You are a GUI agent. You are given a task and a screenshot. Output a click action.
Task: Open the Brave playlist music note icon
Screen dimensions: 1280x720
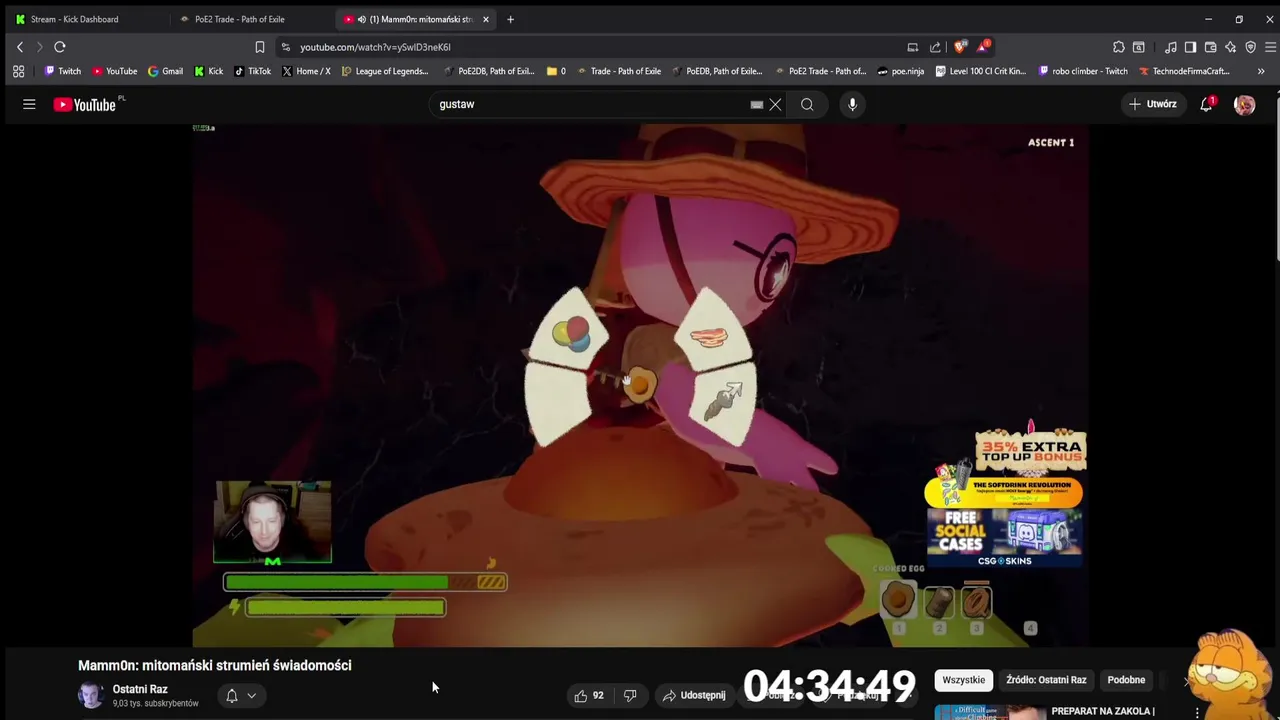pos(1171,47)
